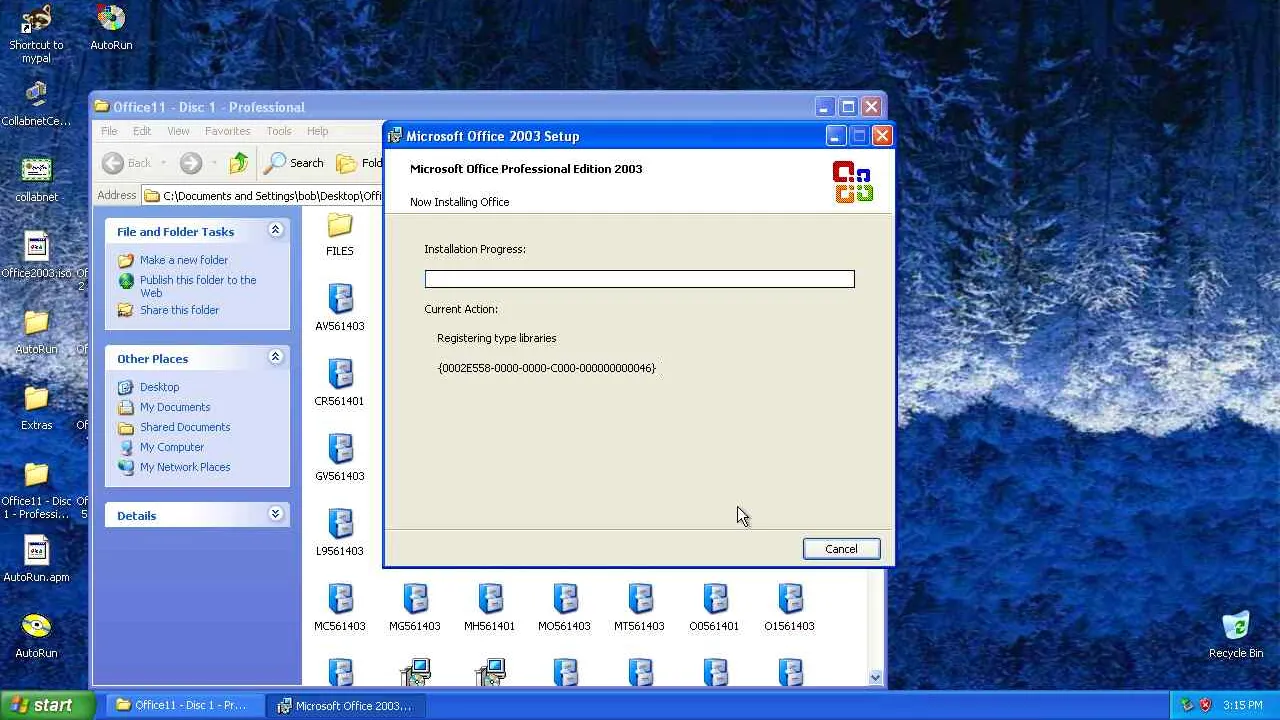This screenshot has width=1280, height=720.
Task: Click the Share this folder link
Action: click(179, 310)
